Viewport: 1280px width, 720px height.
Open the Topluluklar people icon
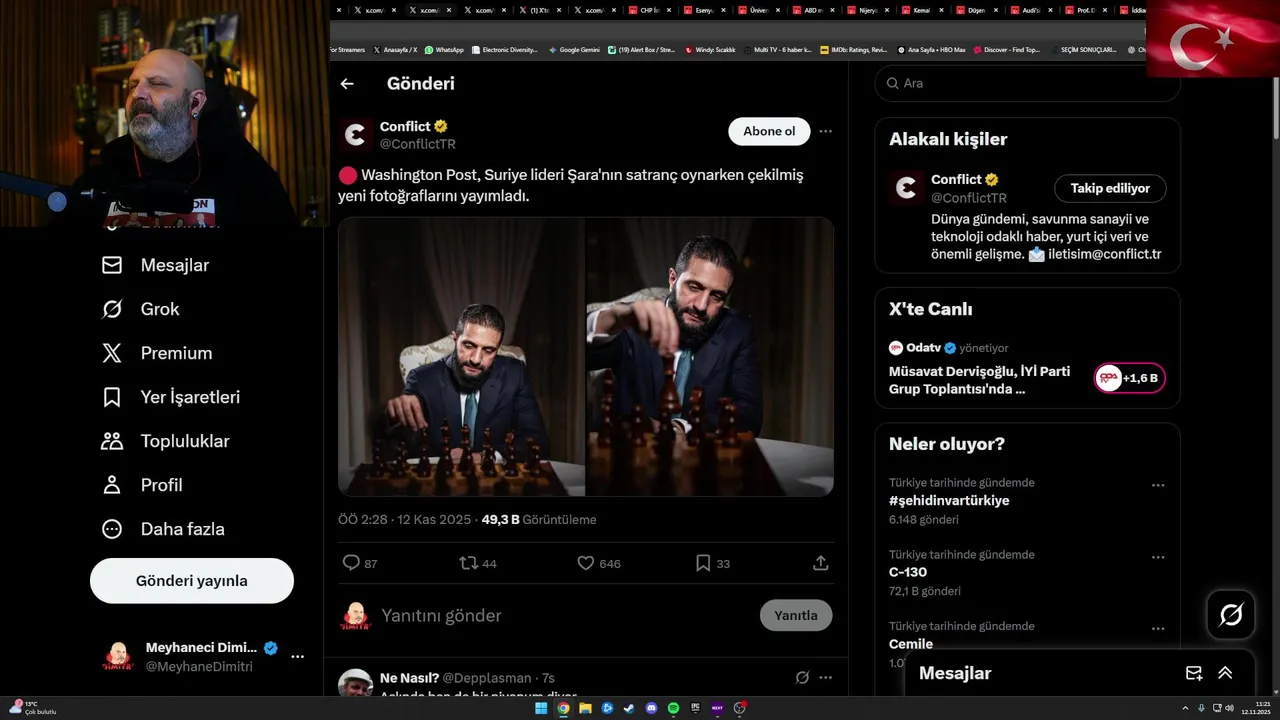112,441
